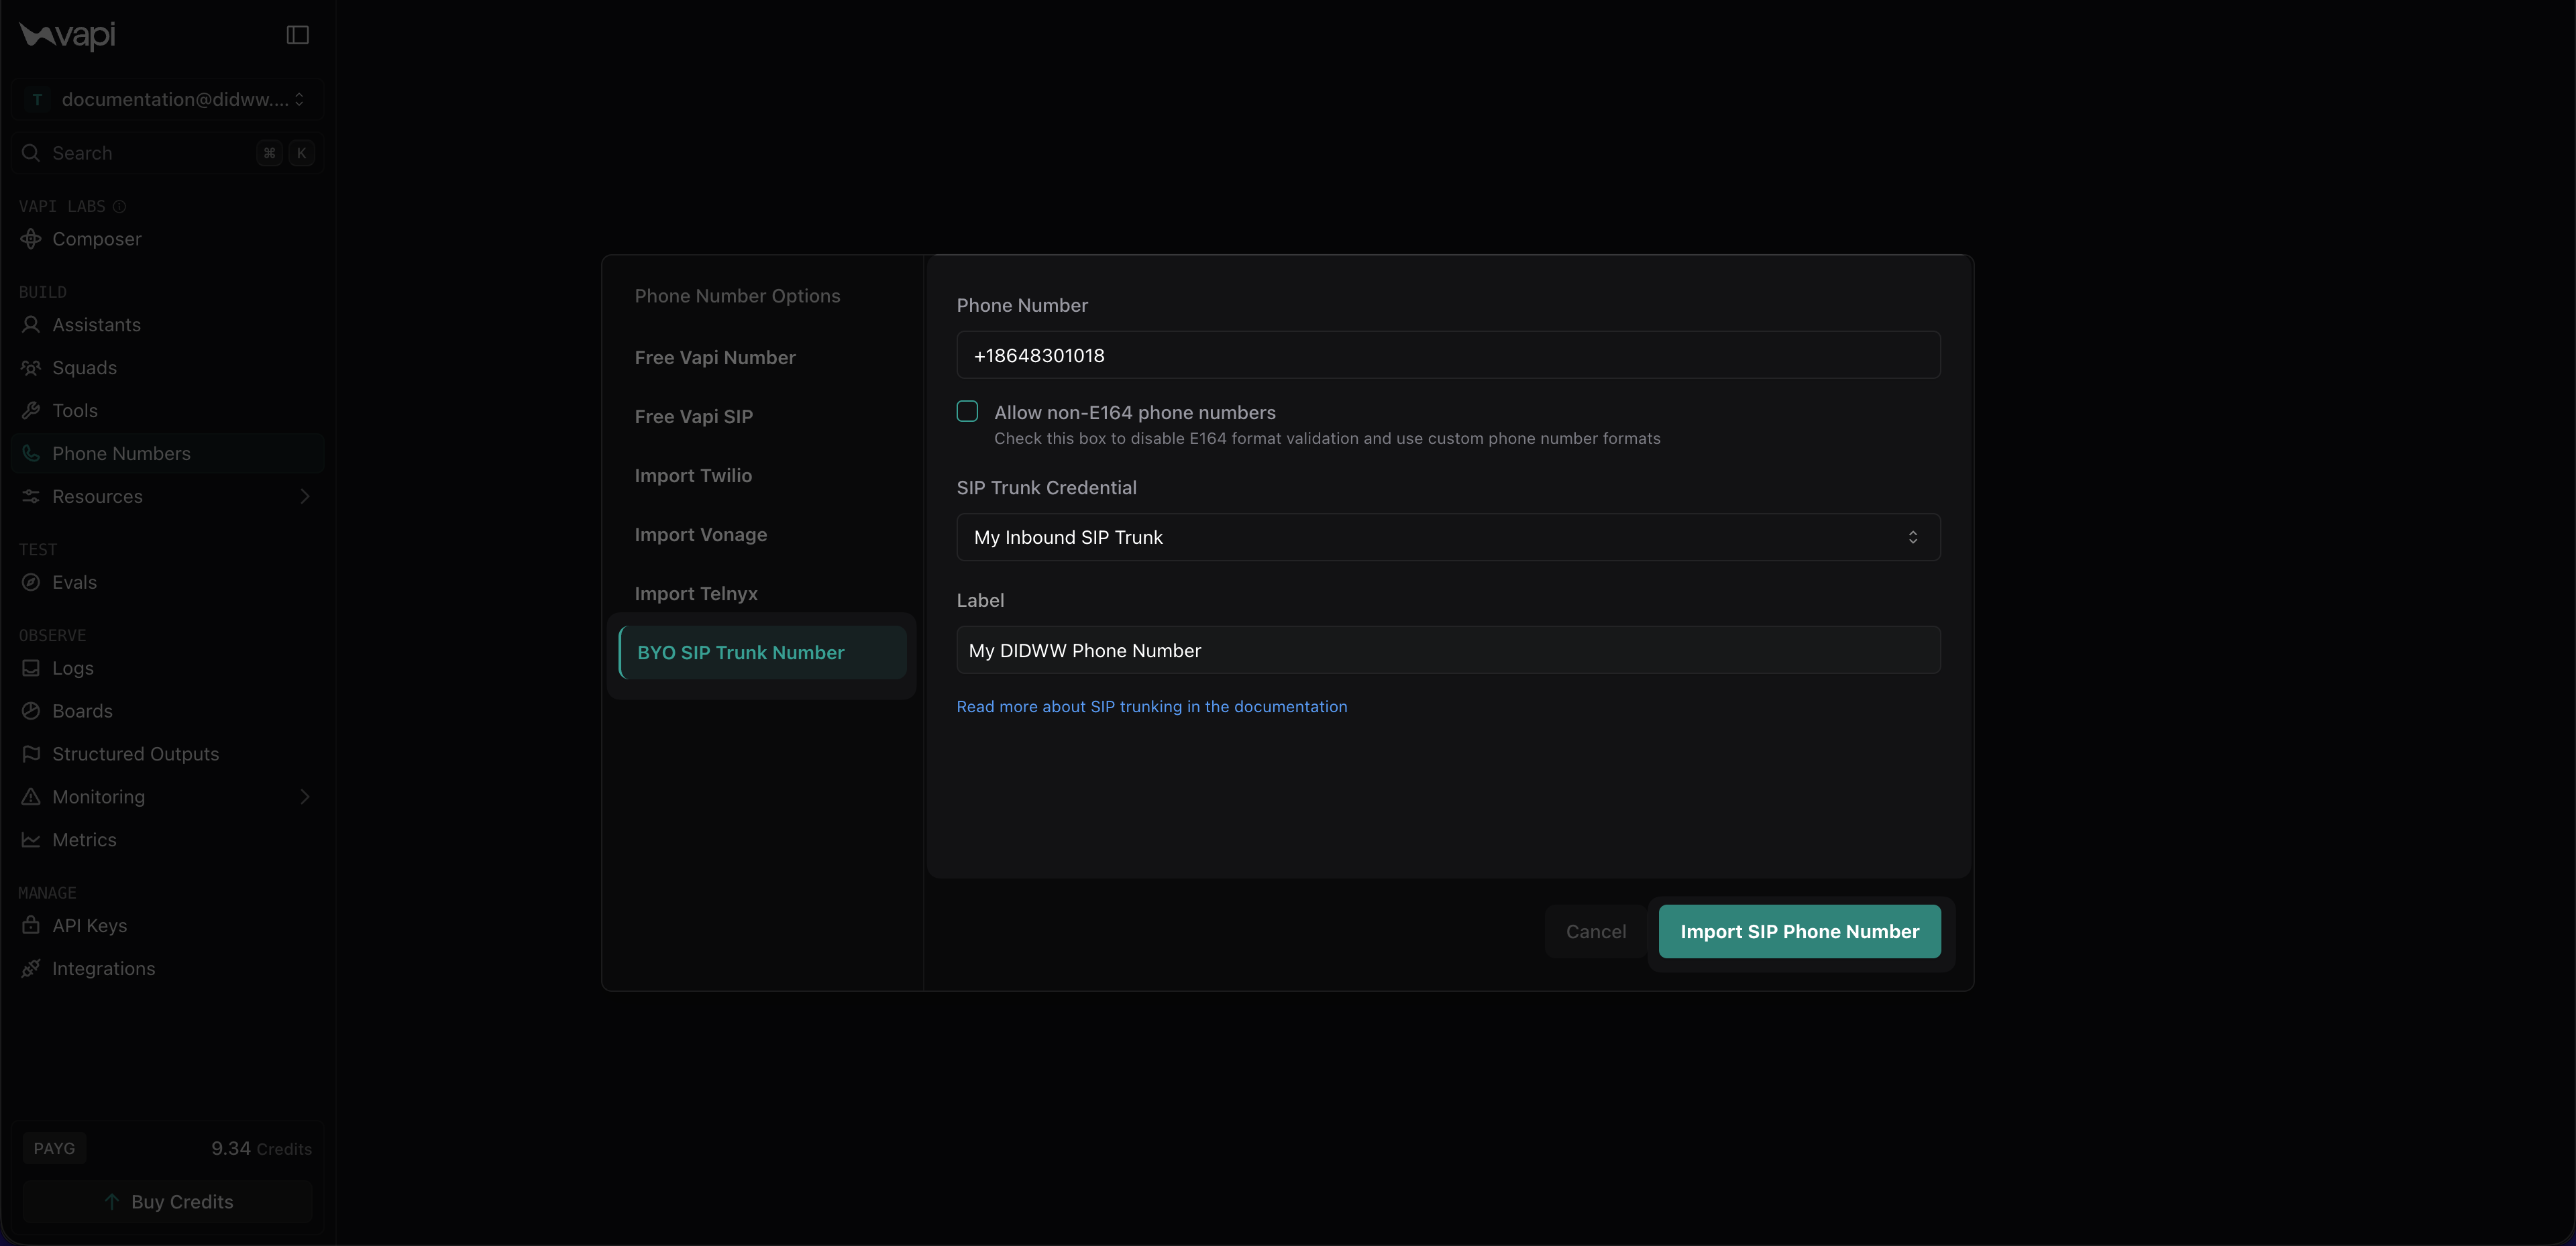This screenshot has width=2576, height=1246.
Task: Expand the Monitoring submenu chevron
Action: coord(305,797)
